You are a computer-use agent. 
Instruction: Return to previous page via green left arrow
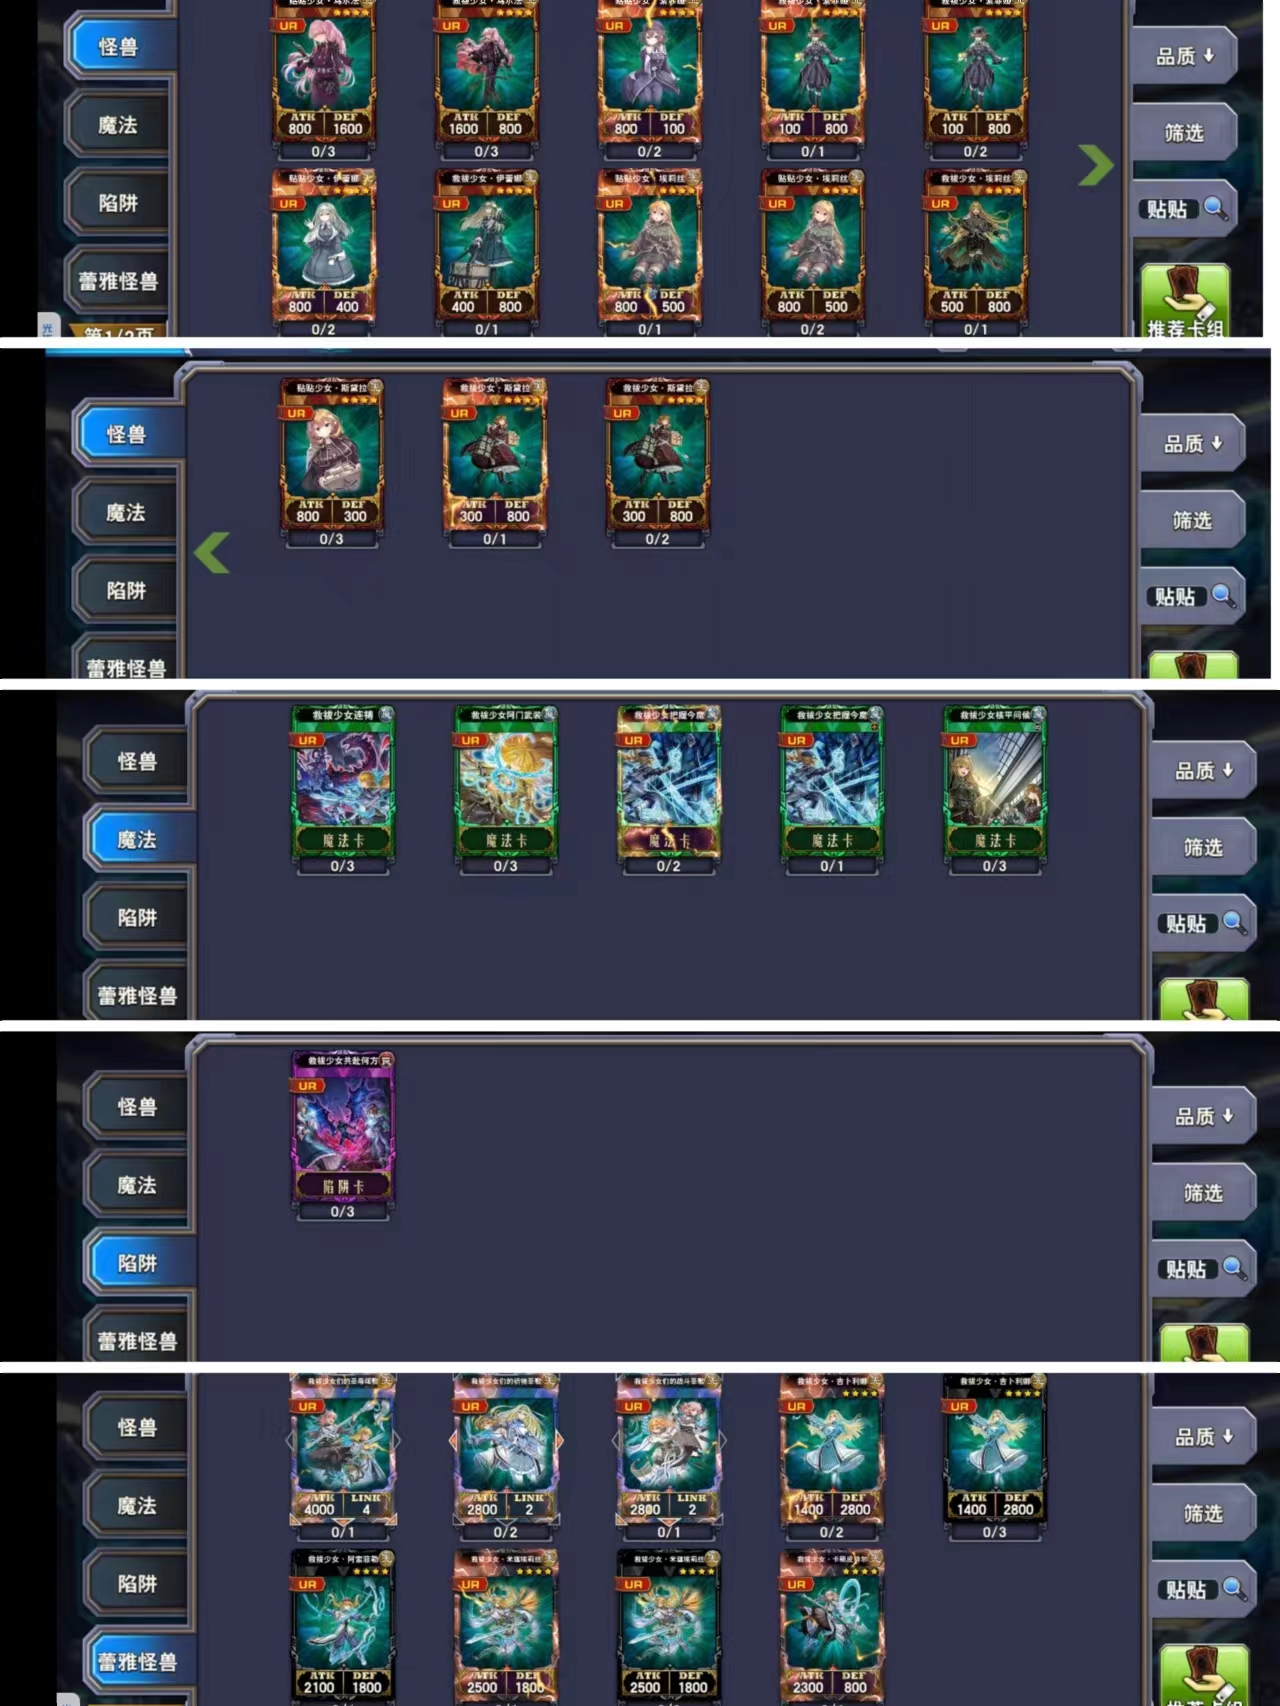click(212, 552)
